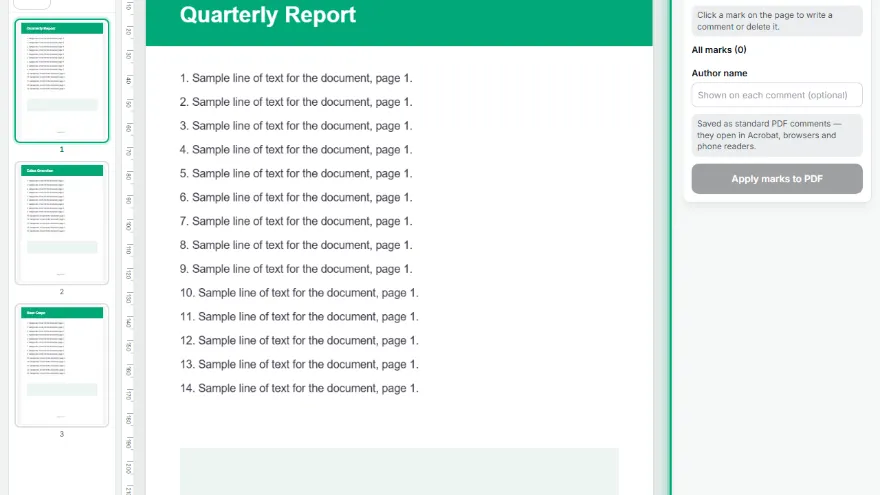Image resolution: width=880 pixels, height=495 pixels.
Task: Click the green divider beside the marks panel
Action: pos(670,248)
